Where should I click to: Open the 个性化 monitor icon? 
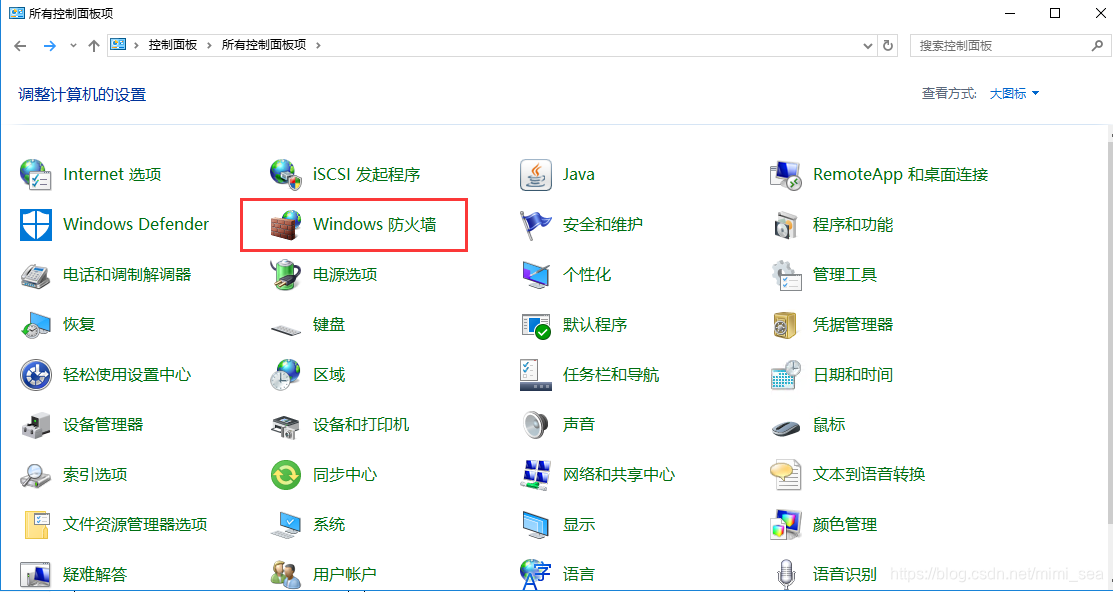pos(536,275)
